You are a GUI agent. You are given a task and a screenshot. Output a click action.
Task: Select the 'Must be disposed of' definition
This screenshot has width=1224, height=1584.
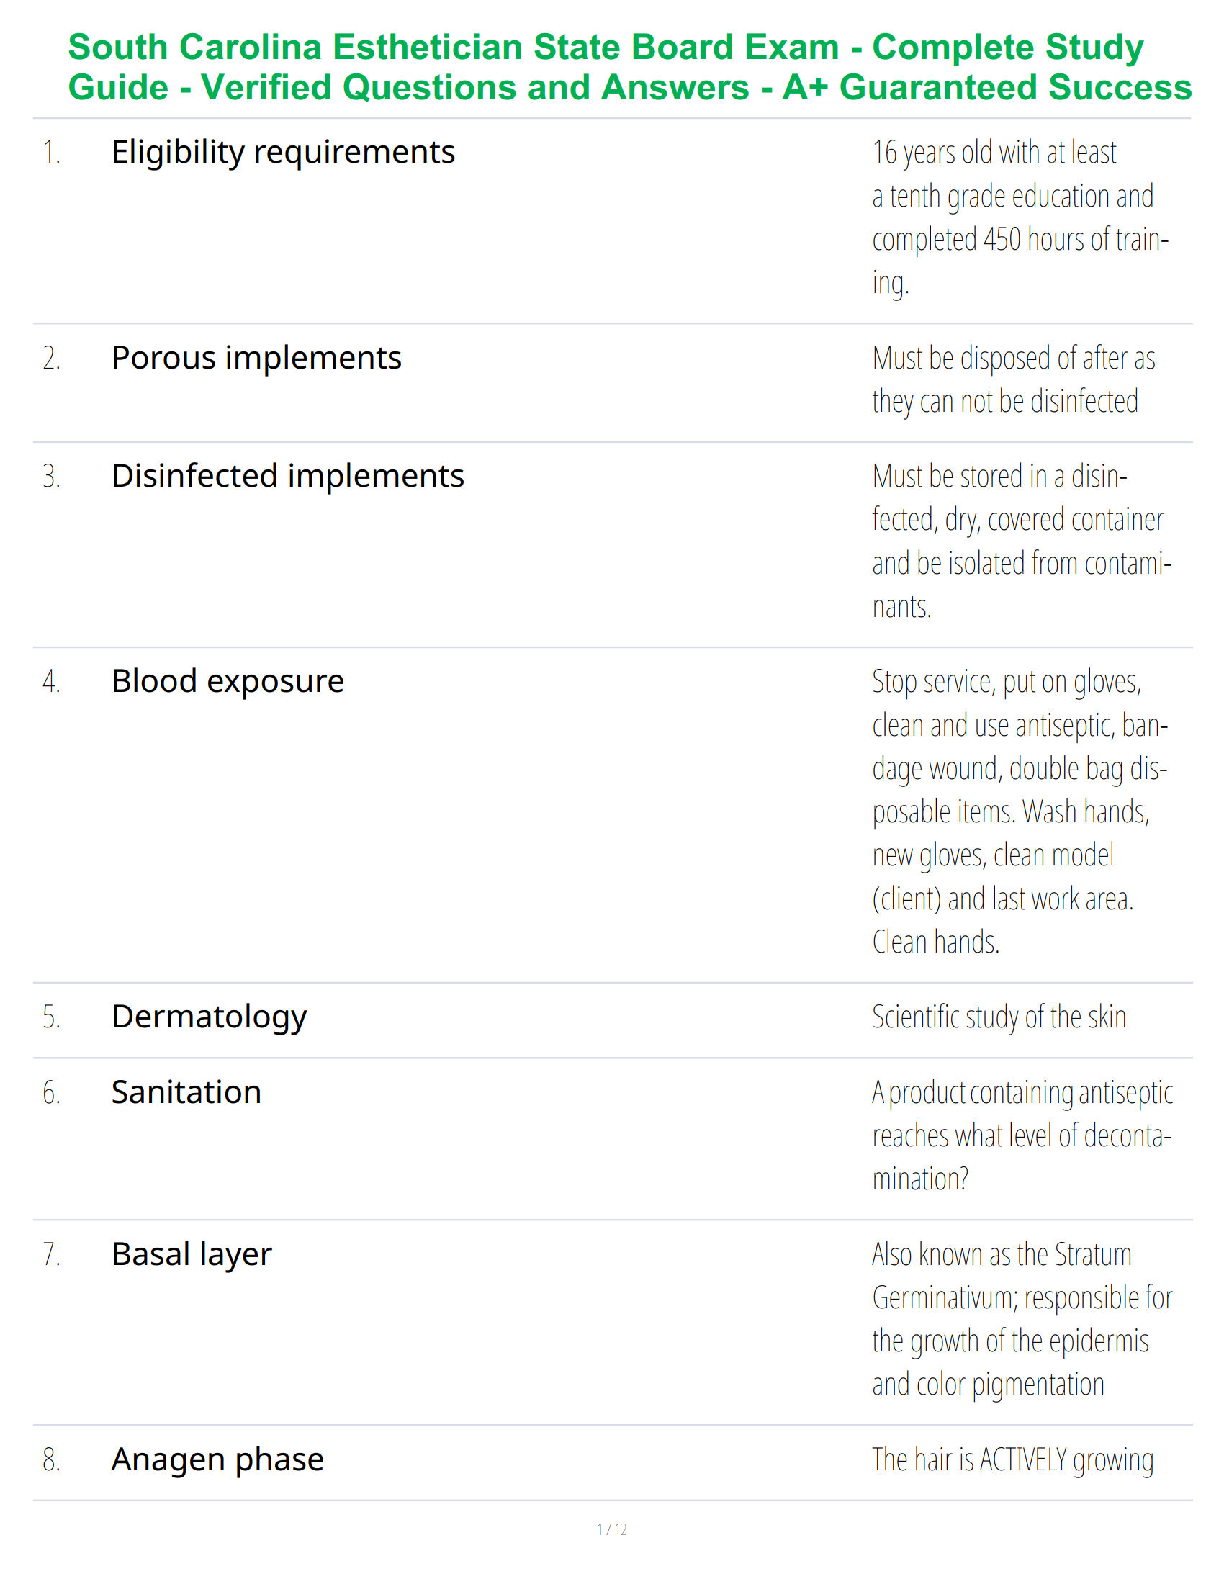1013,380
